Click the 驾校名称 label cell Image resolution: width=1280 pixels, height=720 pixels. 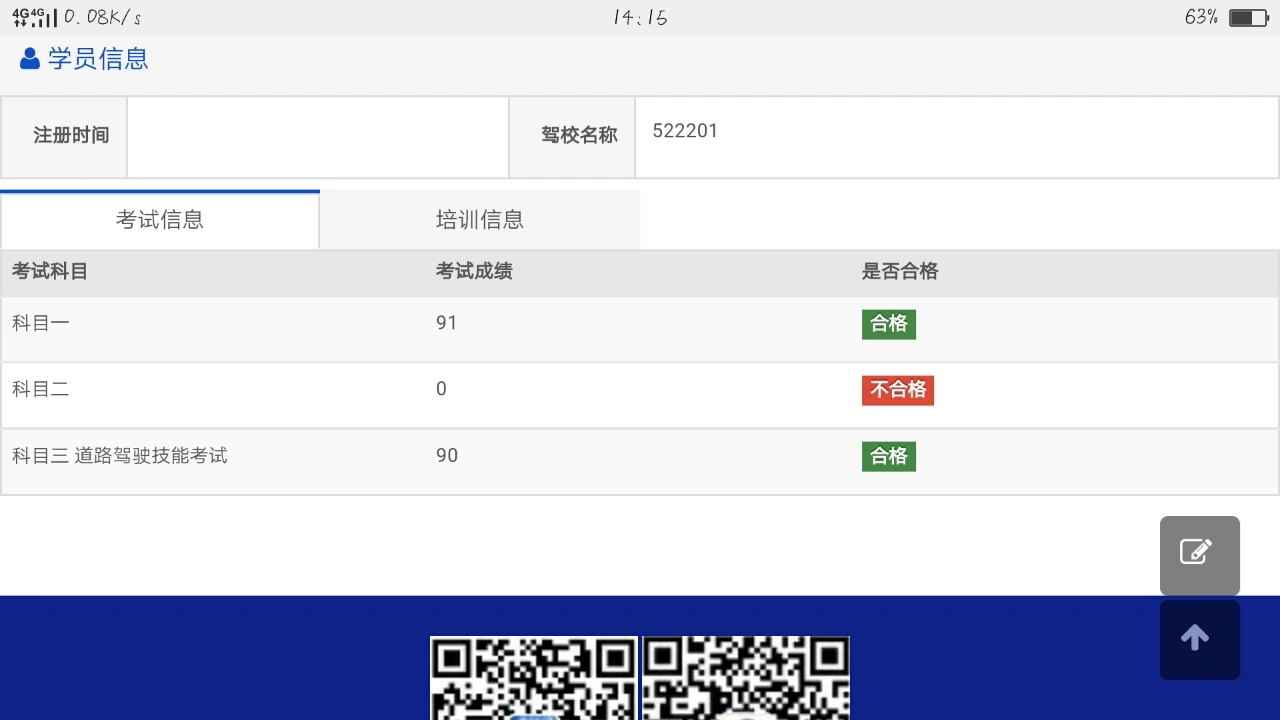click(572, 137)
